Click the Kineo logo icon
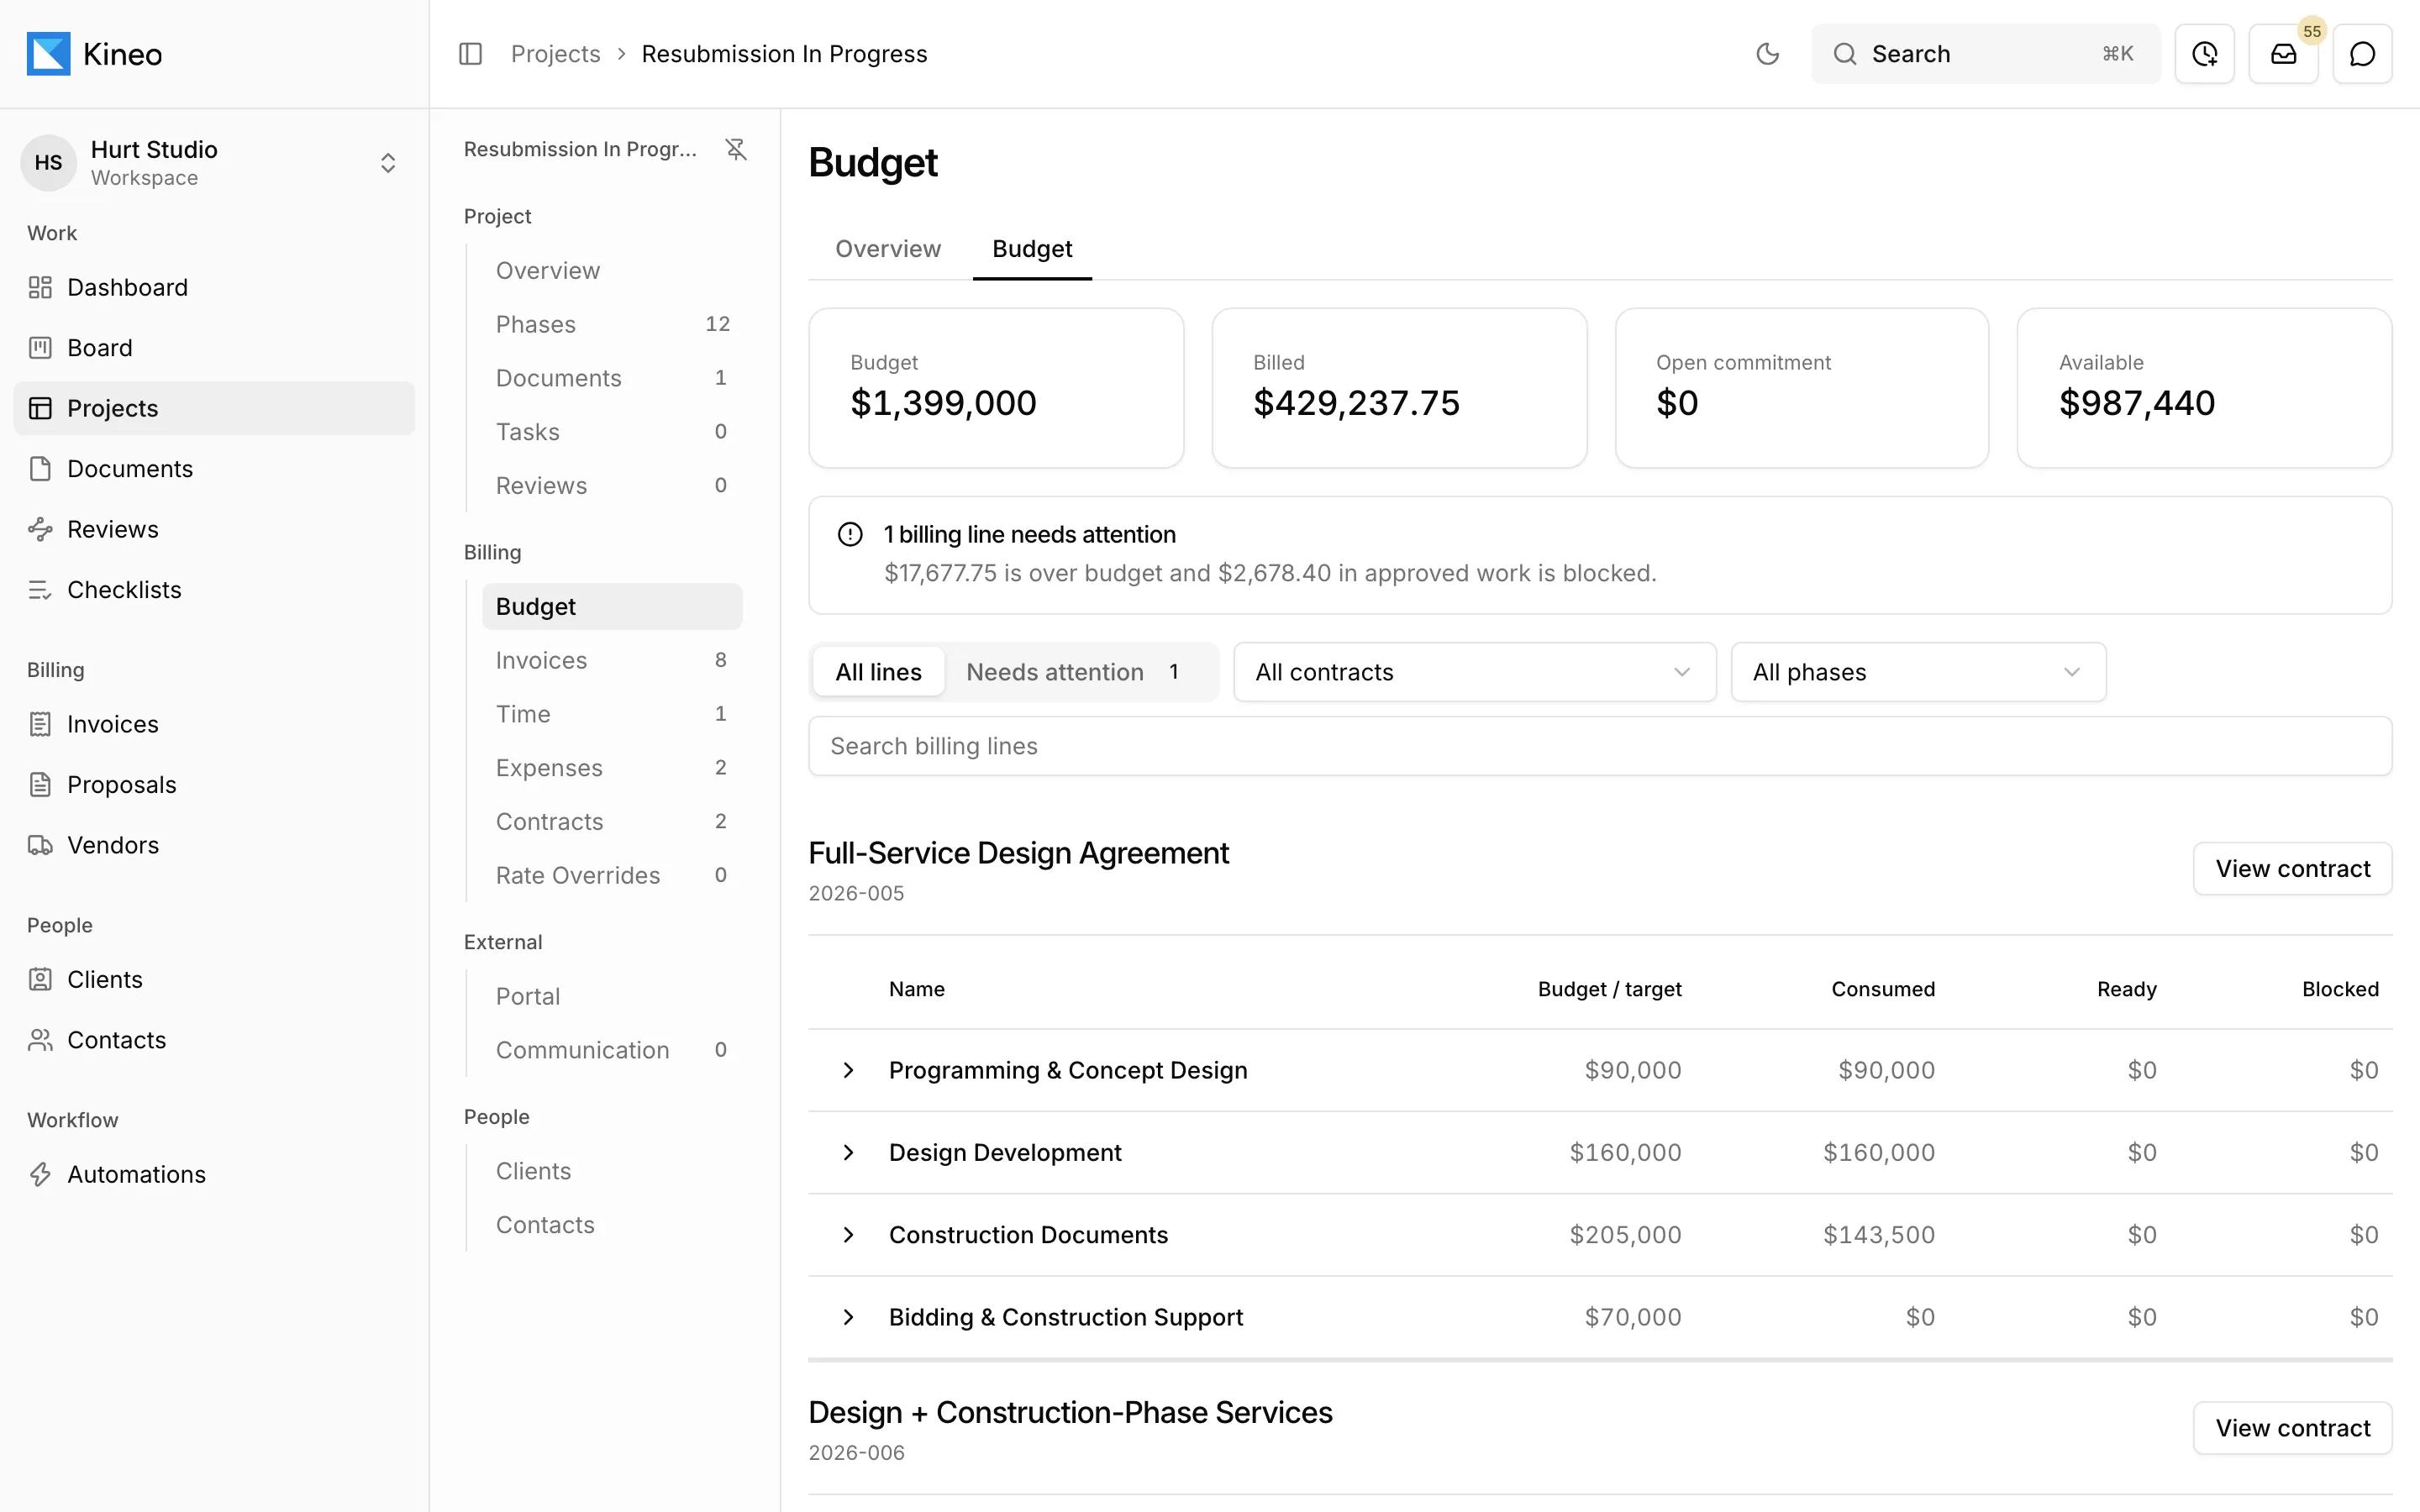 [x=48, y=54]
